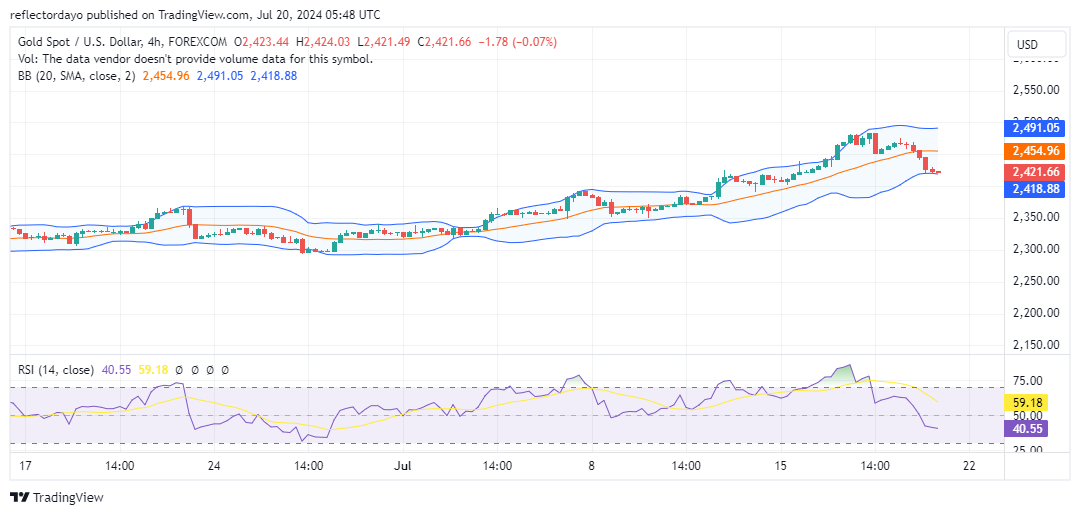Click the 2,418.88 lower band price label
Screen dimensions: 1080x515
[x=1036, y=188]
